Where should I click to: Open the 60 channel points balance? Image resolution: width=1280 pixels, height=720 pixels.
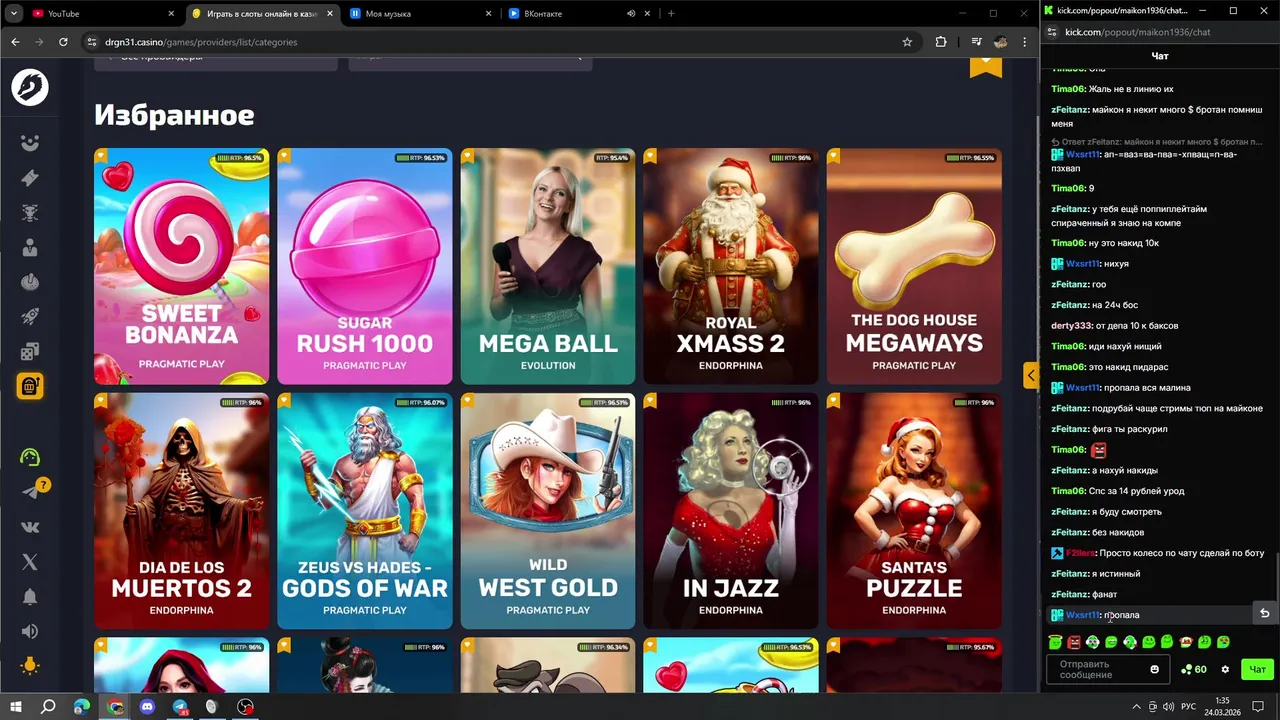[x=1194, y=669]
